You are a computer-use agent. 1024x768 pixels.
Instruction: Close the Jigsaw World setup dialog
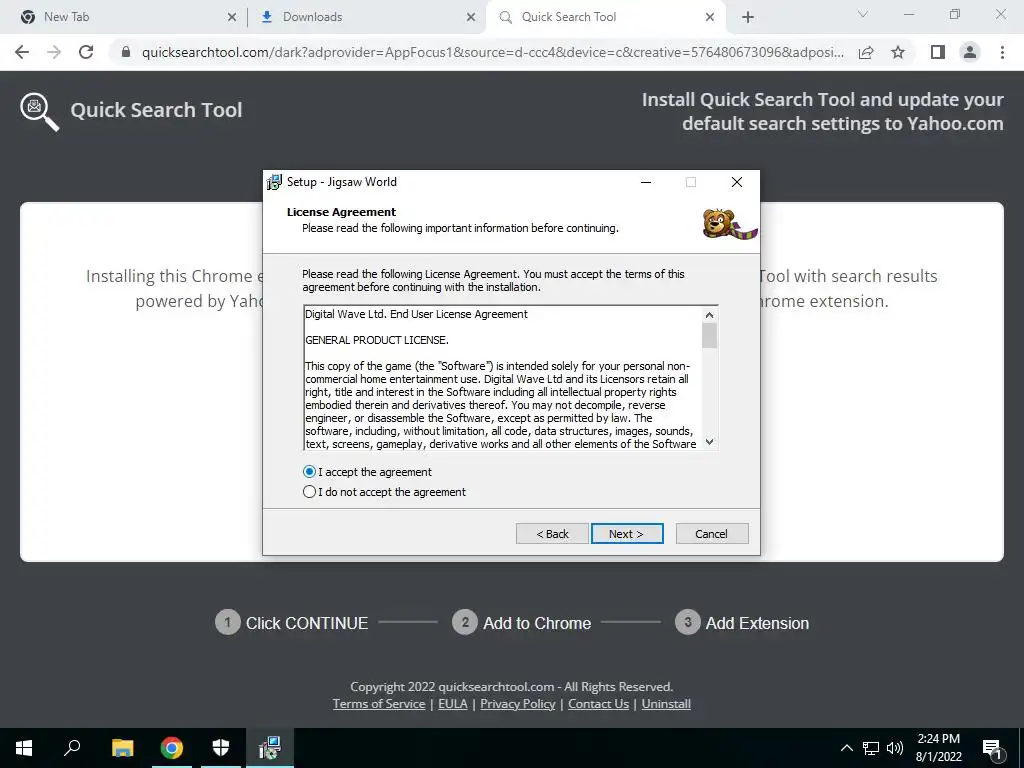pyautogui.click(x=737, y=182)
